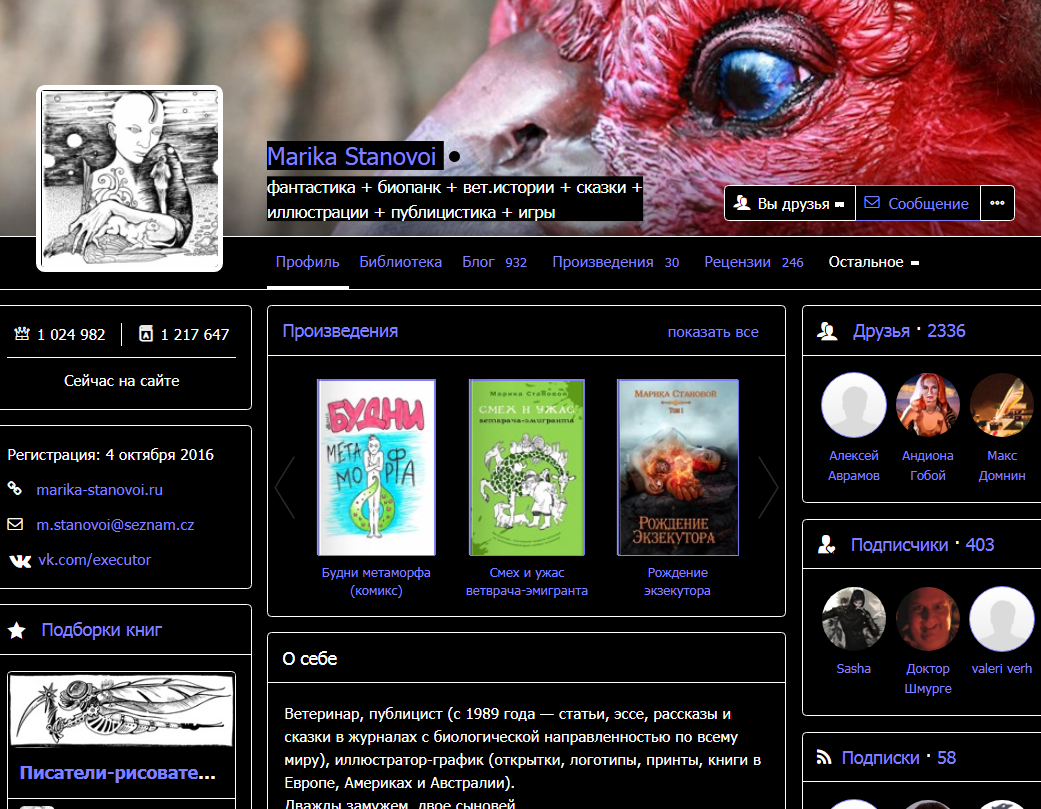
Task: Open Алексей Аврамов's avatar
Action: [854, 405]
